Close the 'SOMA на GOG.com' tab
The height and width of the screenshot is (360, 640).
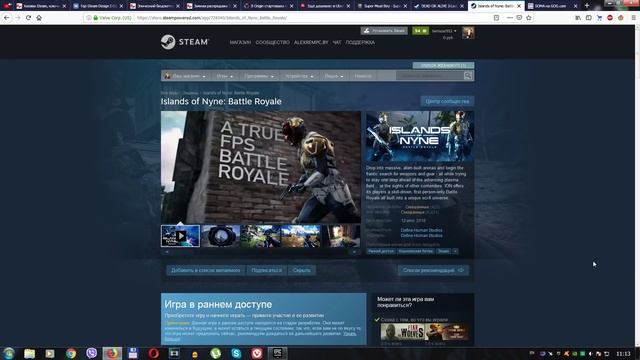click(x=575, y=6)
